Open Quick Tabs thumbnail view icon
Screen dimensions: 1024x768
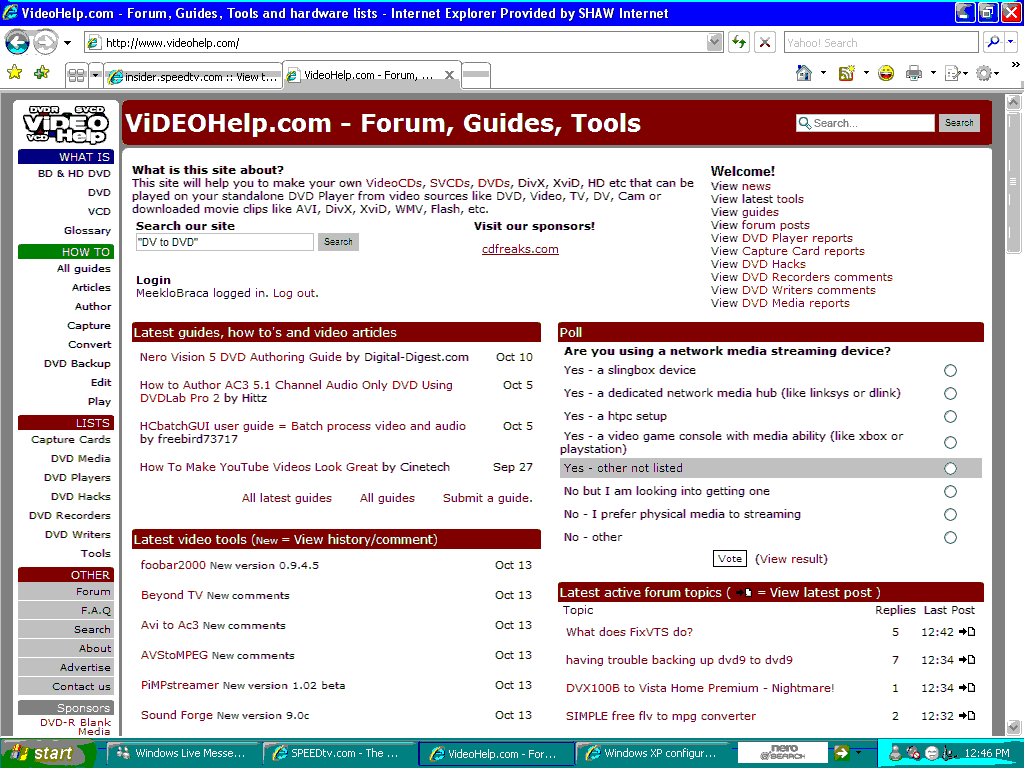pos(76,75)
